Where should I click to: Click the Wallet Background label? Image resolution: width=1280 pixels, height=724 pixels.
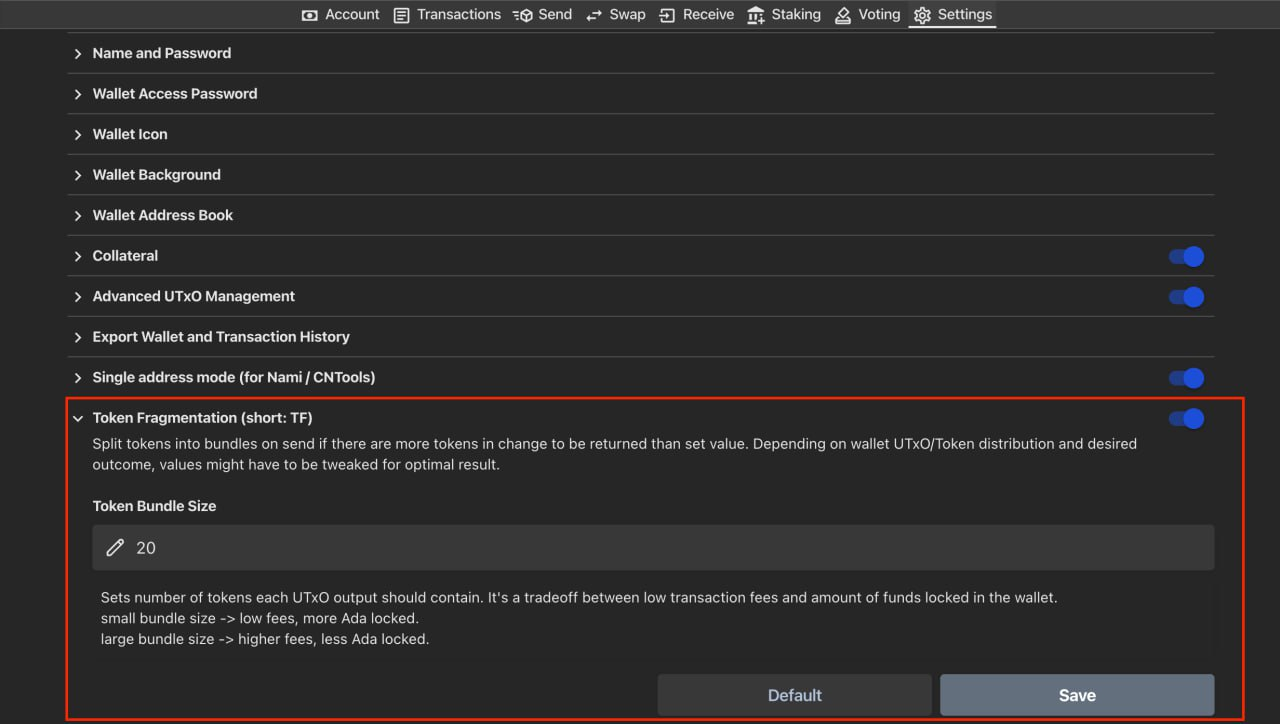[157, 175]
